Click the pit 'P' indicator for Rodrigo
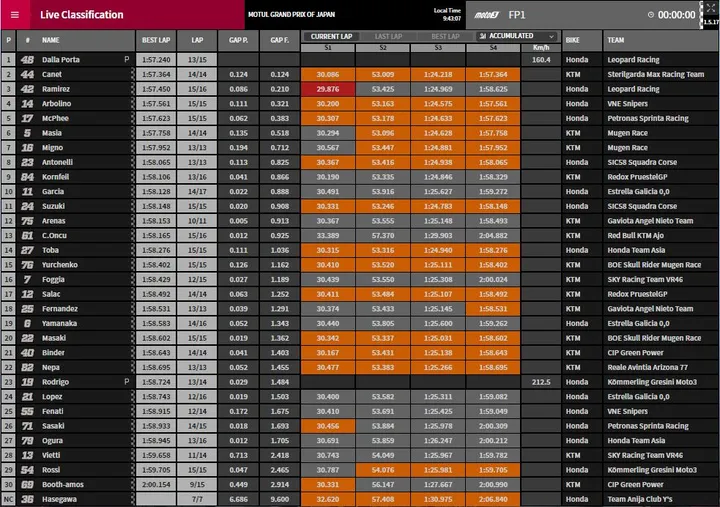Screen dimensions: 720x507 tap(127, 382)
